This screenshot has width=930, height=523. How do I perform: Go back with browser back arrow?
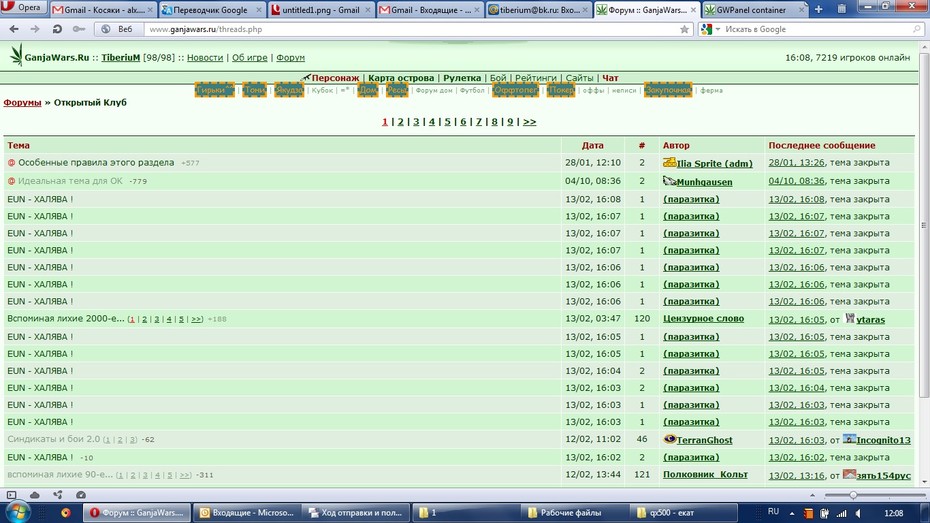coord(14,29)
